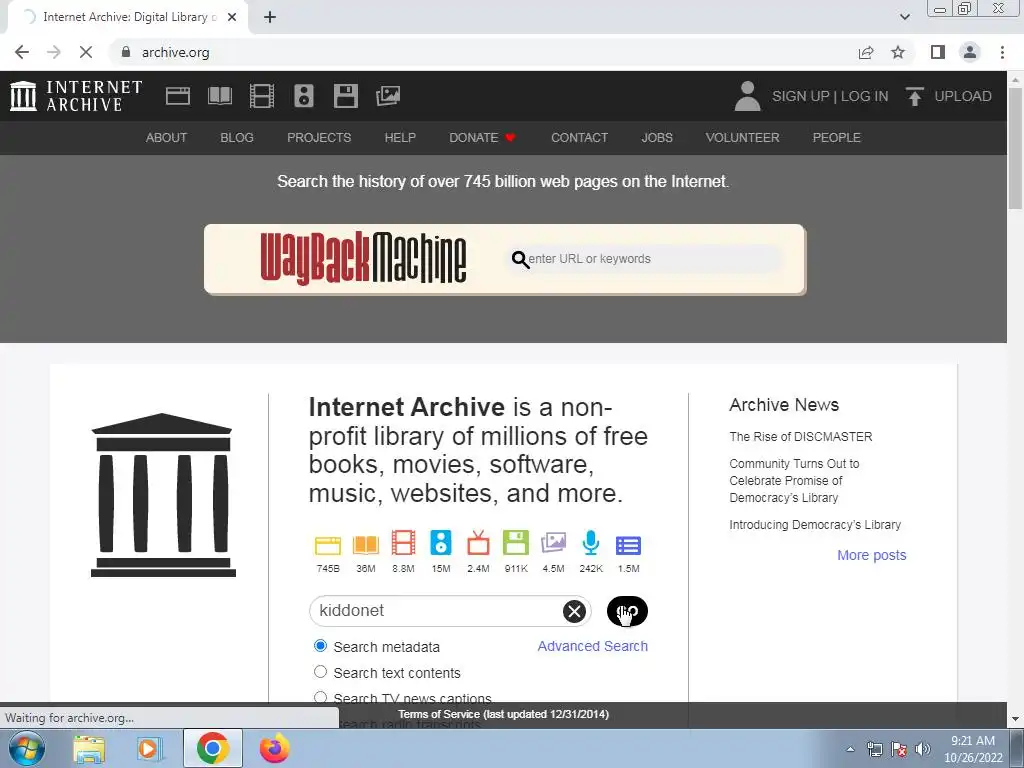Open the VOLUNTEER menu item
Viewport: 1024px width, 768px height.
(743, 138)
